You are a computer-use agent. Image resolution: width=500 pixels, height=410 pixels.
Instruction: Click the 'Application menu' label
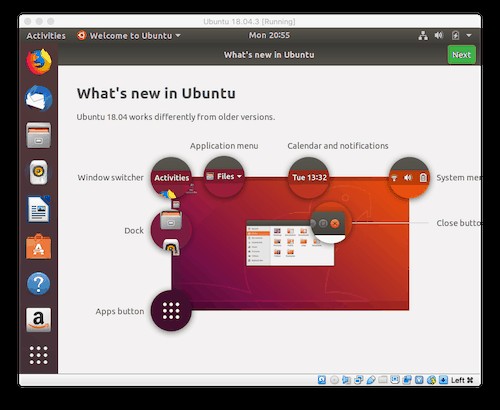[224, 146]
